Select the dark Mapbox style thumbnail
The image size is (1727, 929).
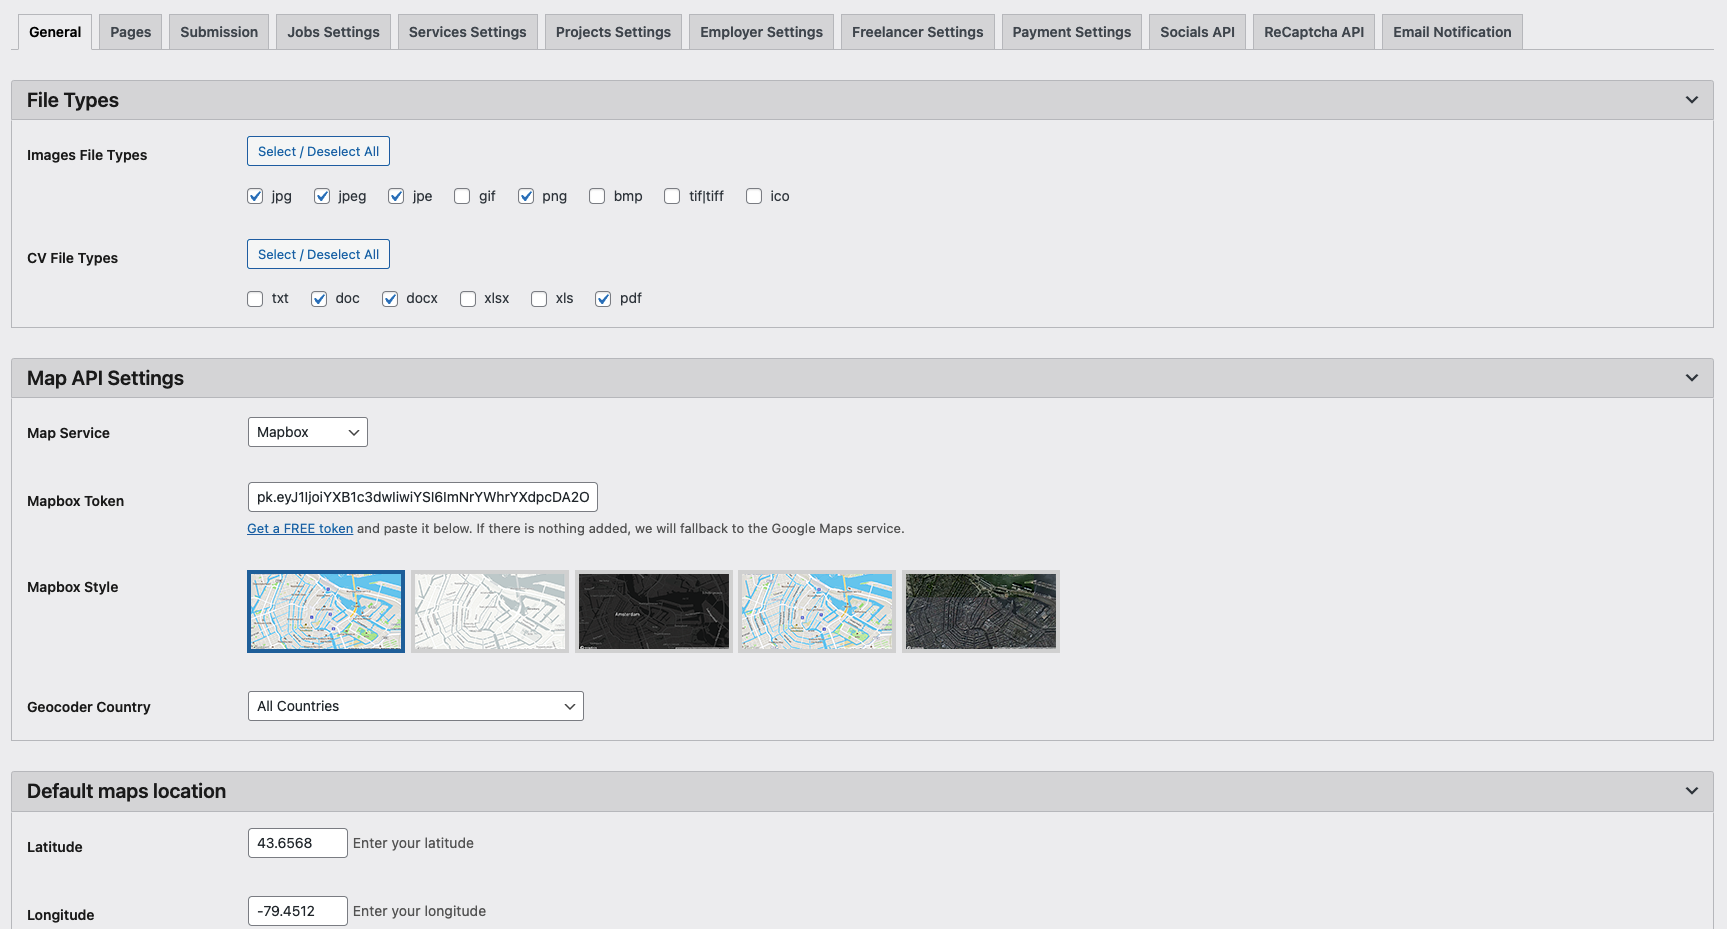tap(653, 611)
